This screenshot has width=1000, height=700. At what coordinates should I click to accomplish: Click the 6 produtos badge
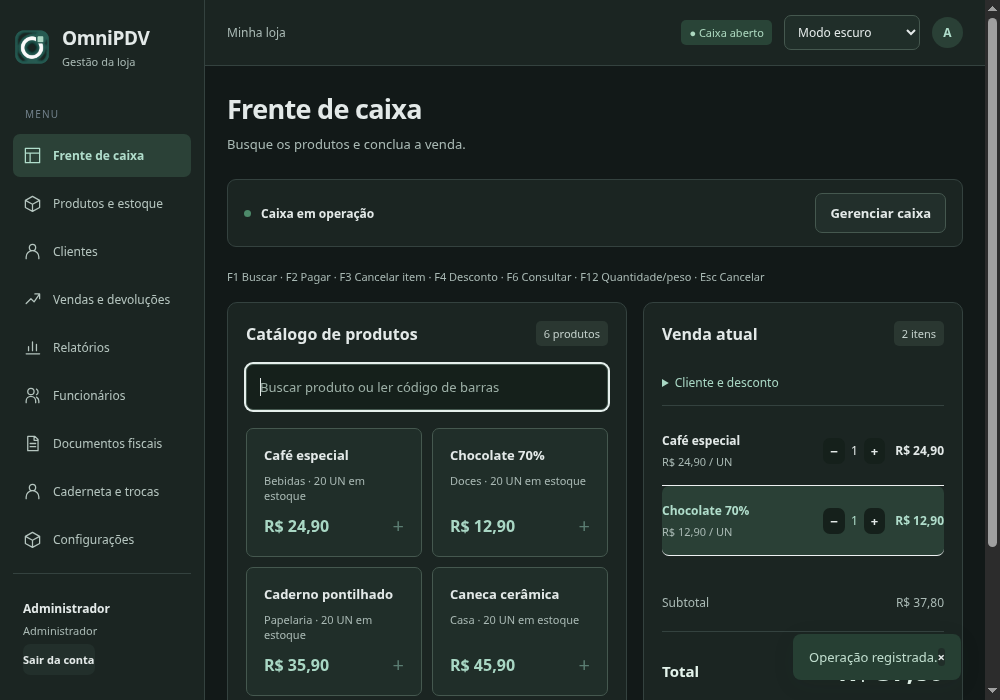tap(571, 334)
